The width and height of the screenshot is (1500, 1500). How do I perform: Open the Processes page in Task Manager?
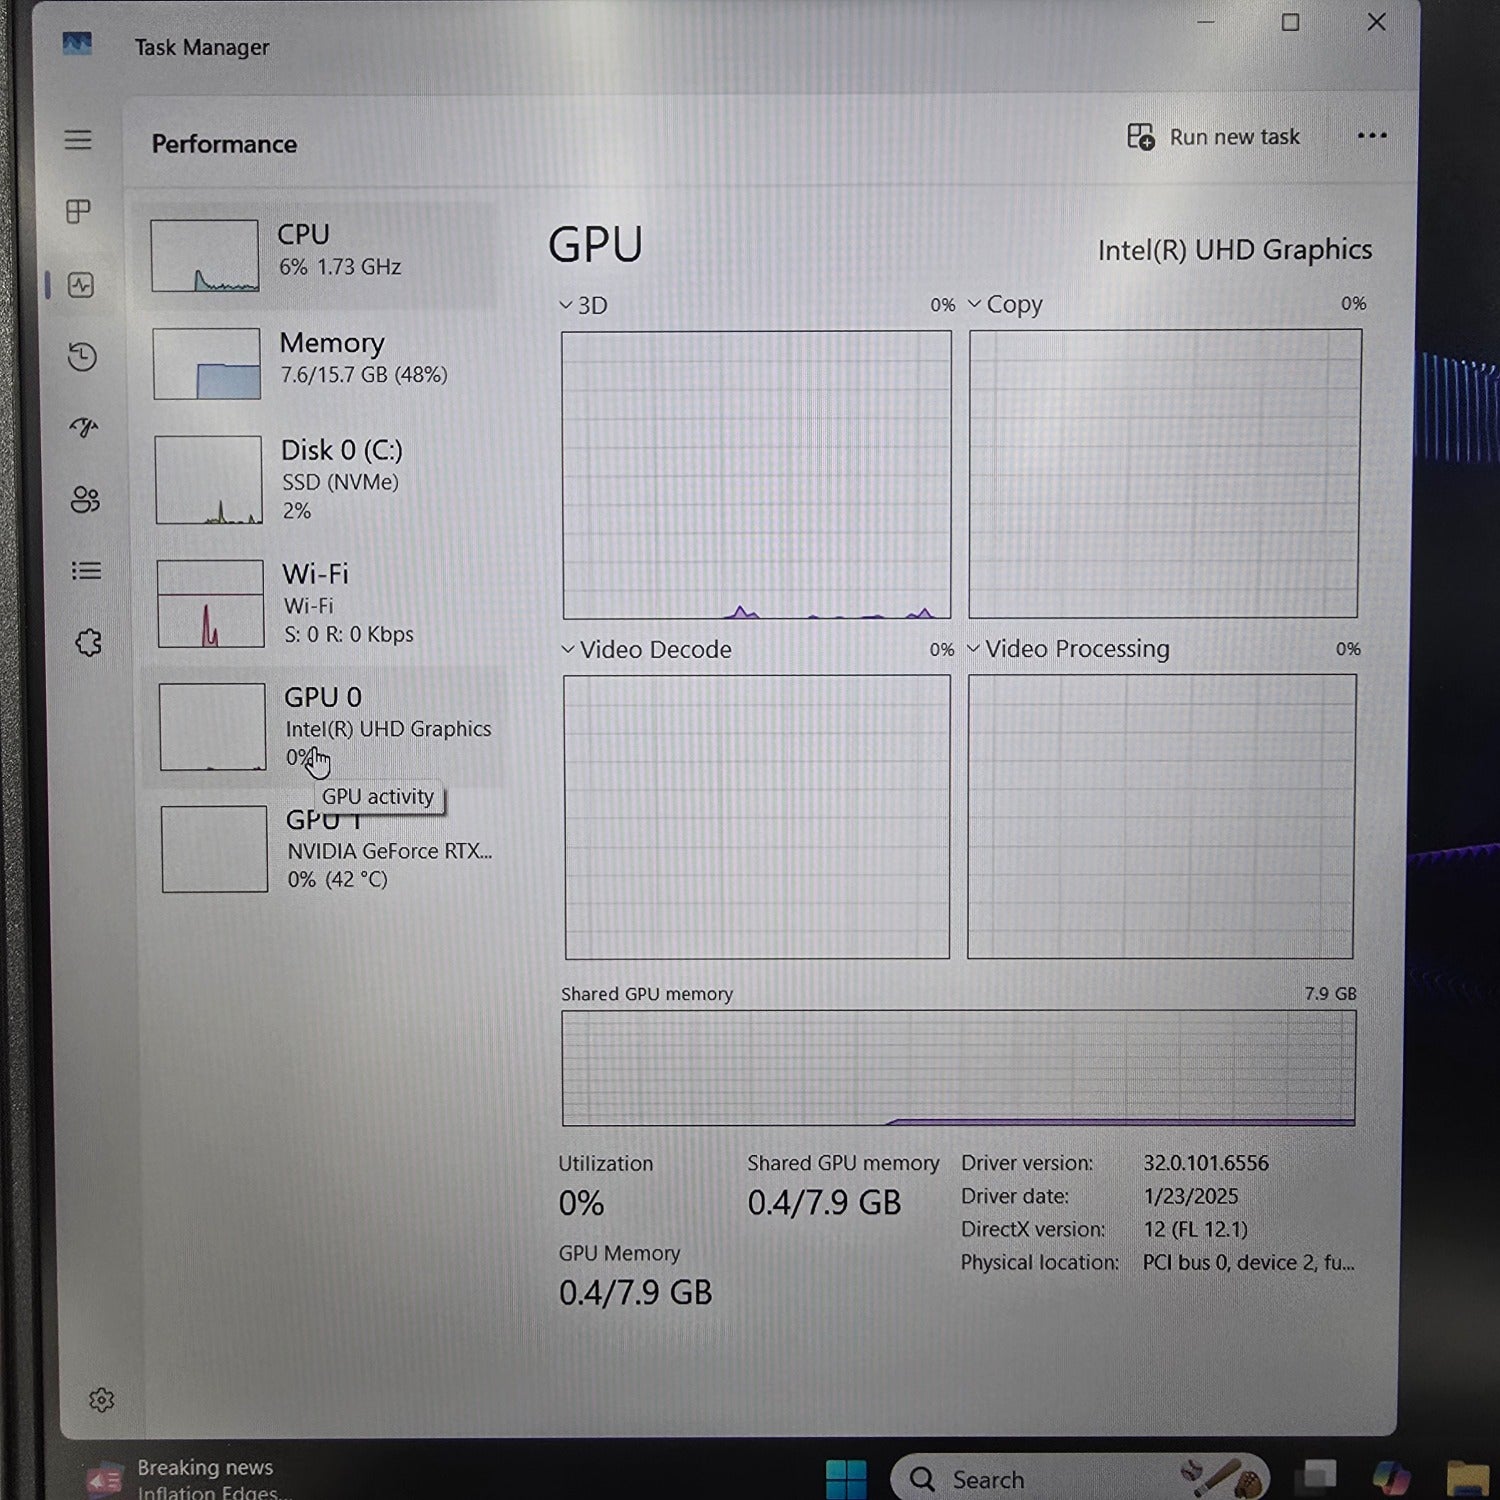pos(80,212)
